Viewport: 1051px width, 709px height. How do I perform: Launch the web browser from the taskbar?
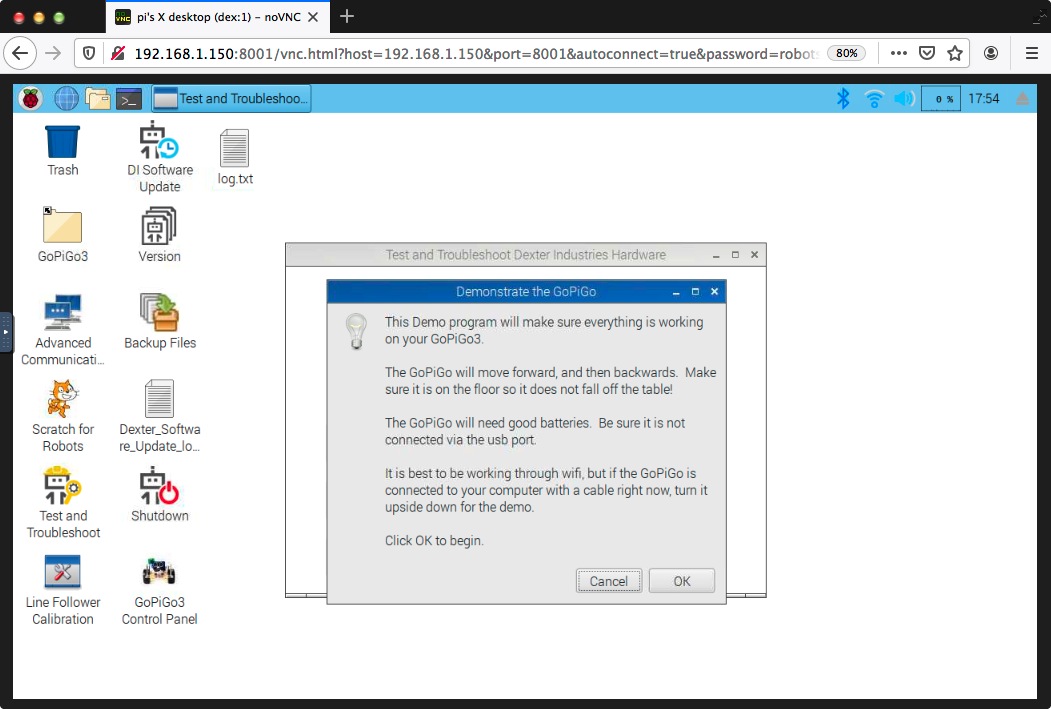pos(66,98)
